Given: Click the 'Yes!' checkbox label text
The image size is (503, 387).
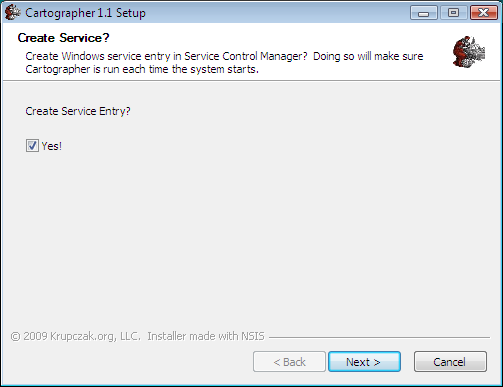Looking at the screenshot, I should 52,146.
